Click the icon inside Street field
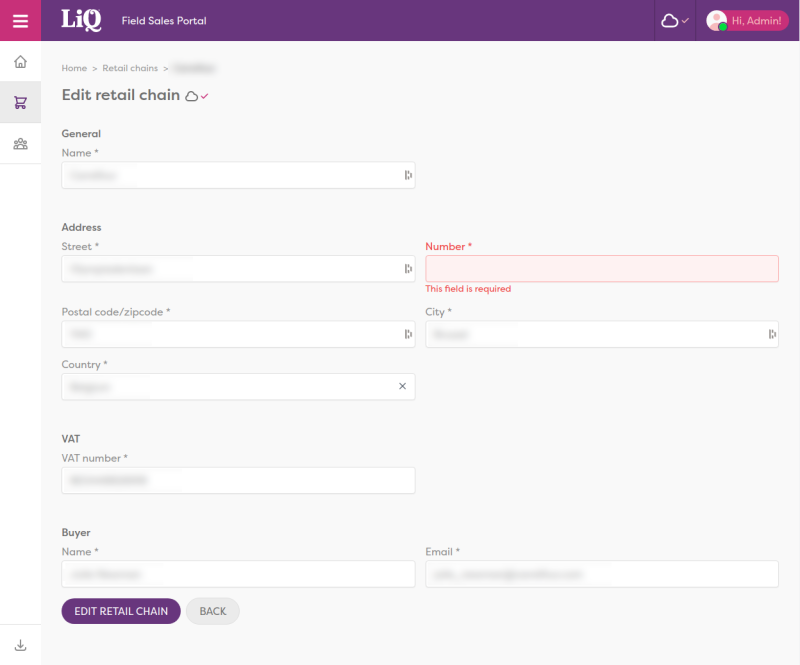 pos(408,269)
